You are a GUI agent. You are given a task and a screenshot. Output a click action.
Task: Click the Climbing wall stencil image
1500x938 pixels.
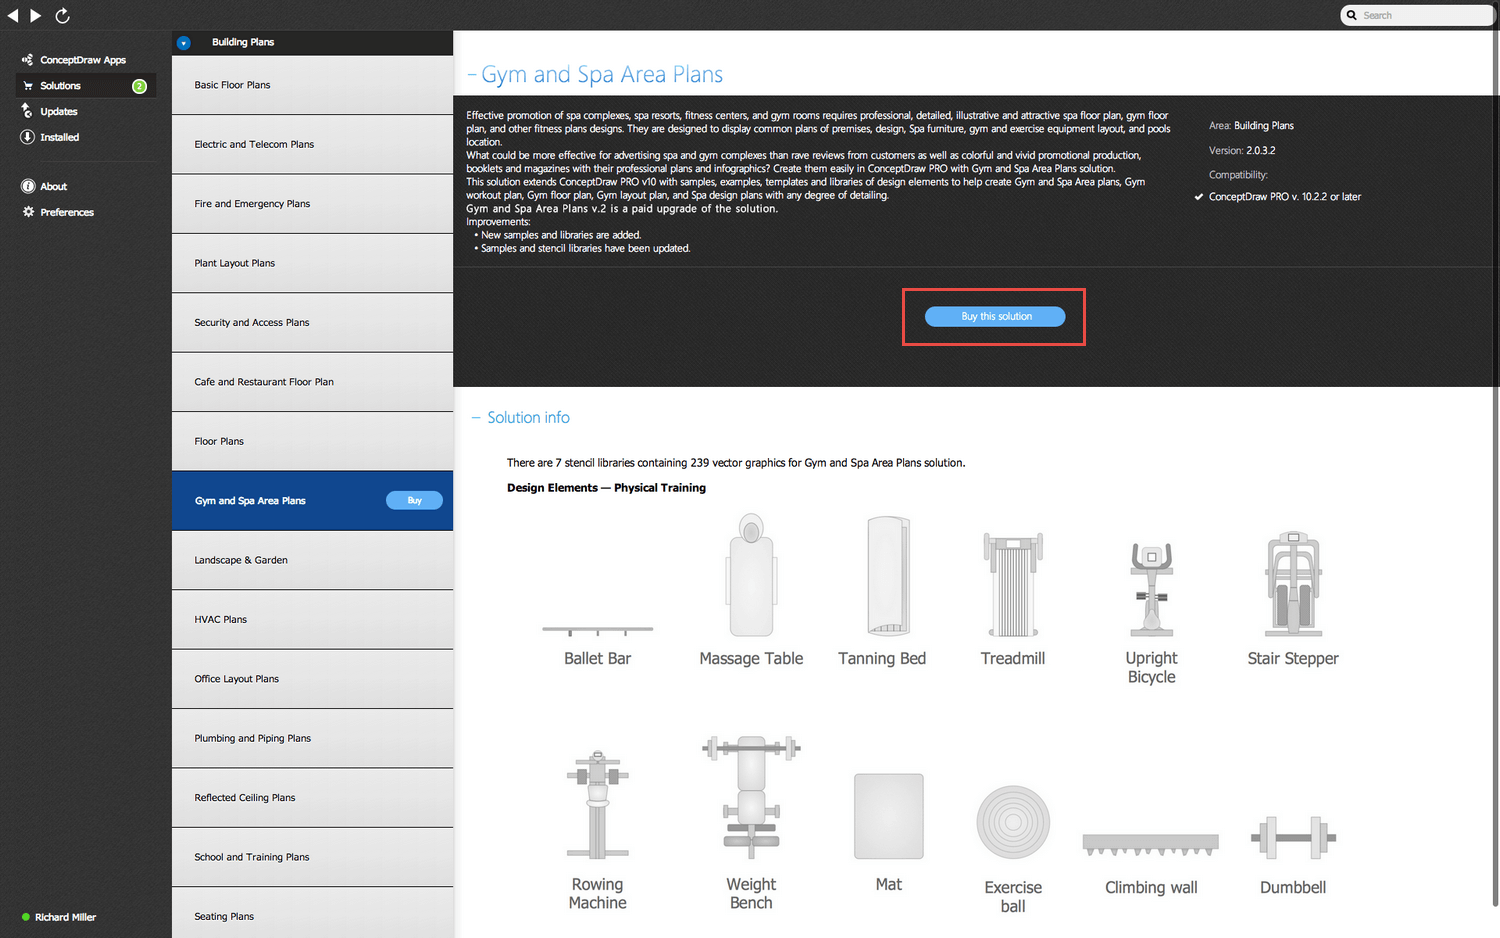point(1151,845)
